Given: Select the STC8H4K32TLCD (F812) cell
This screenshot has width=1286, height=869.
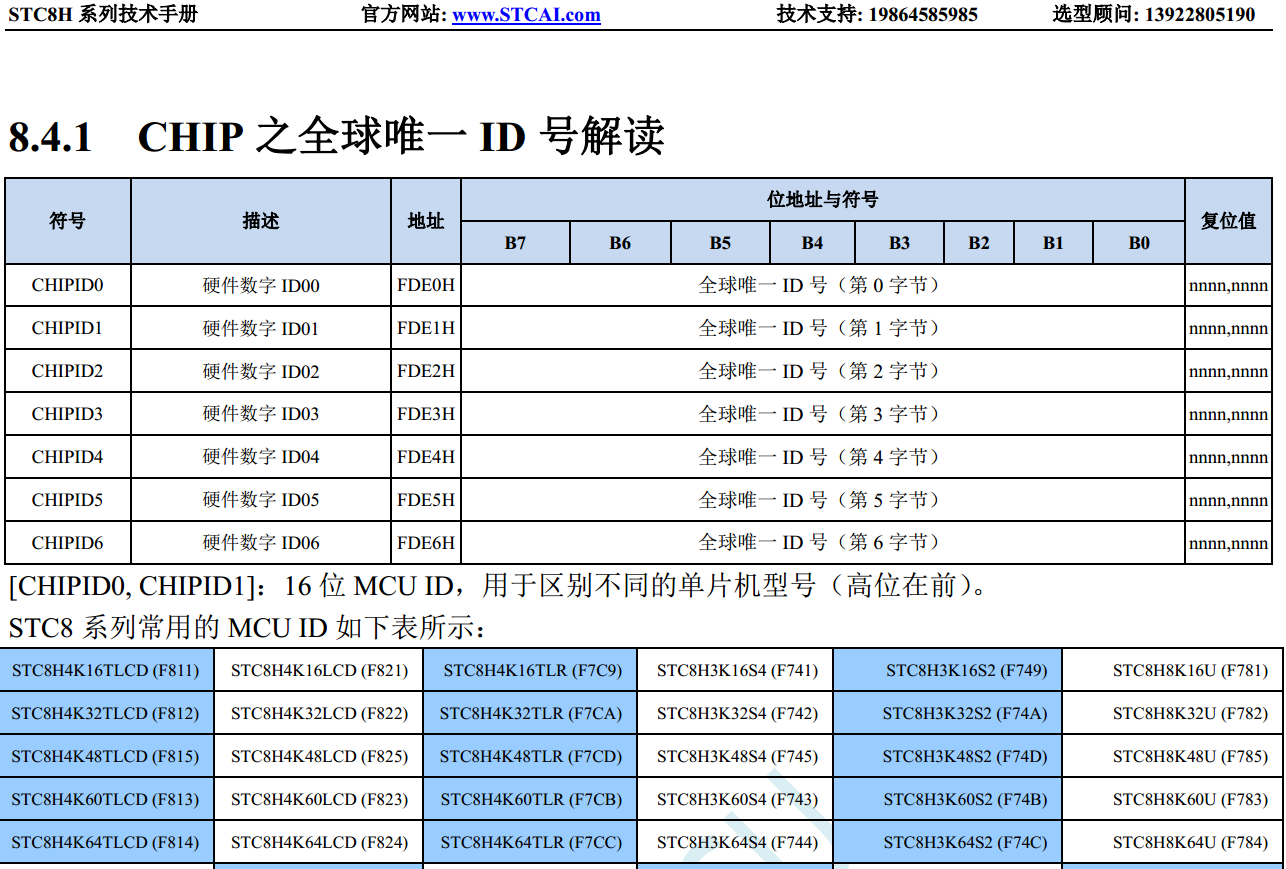Looking at the screenshot, I should (106, 713).
